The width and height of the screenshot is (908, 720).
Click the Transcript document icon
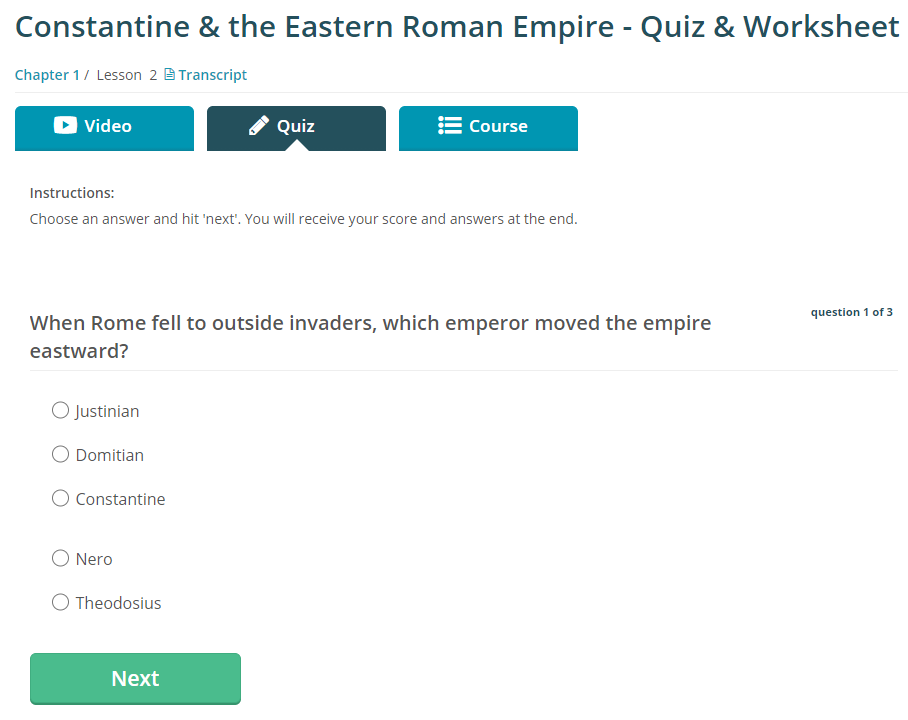(169, 74)
